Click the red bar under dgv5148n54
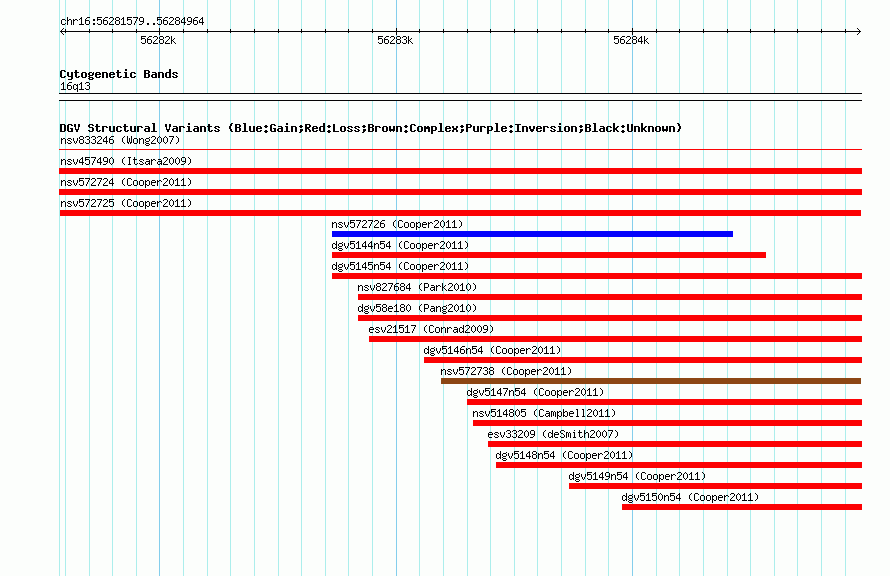 pyautogui.click(x=679, y=465)
